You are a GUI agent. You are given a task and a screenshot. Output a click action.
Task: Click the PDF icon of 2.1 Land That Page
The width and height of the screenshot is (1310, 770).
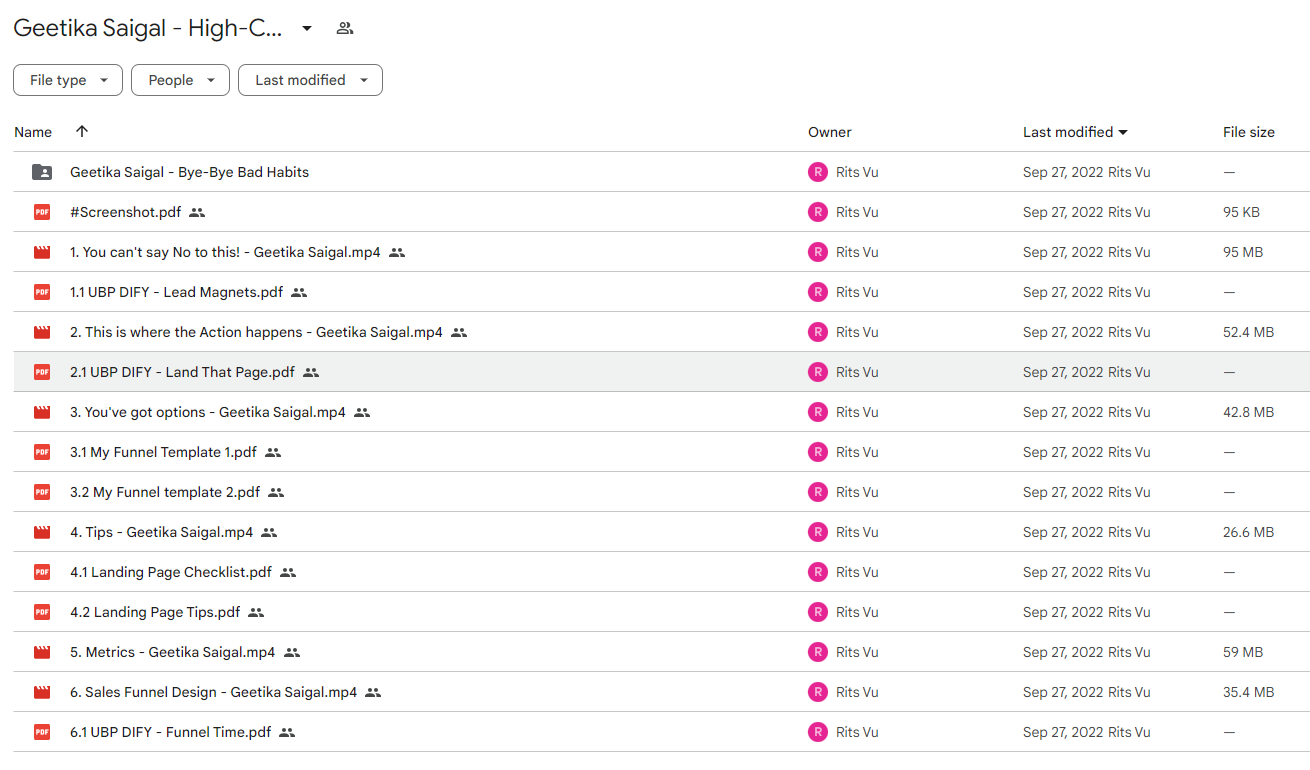click(x=42, y=372)
